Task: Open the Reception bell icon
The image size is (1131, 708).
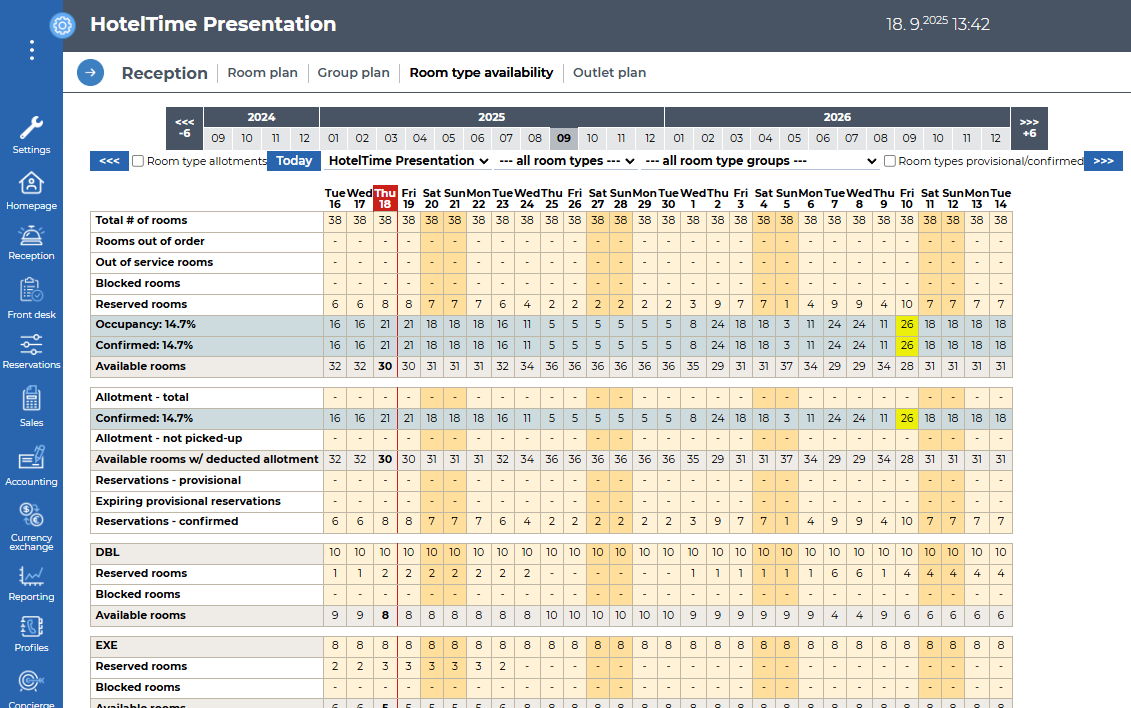Action: 31,236
